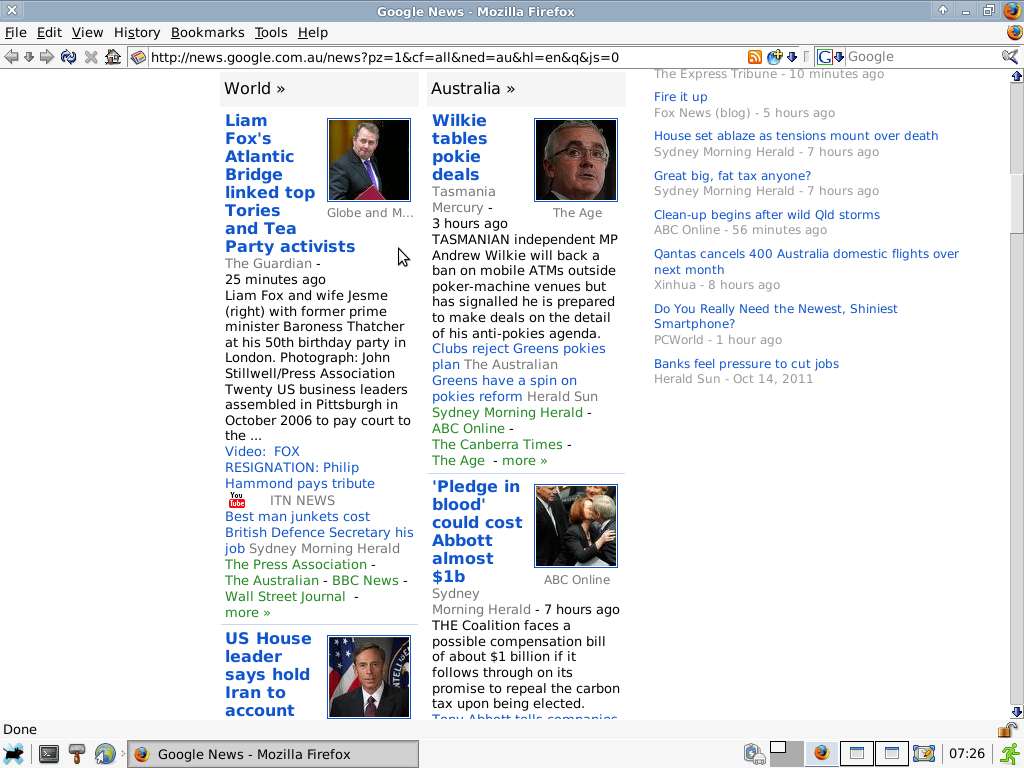Open 'Banks feel pressure to cut jobs' link
The width and height of the screenshot is (1024, 768).
[746, 364]
